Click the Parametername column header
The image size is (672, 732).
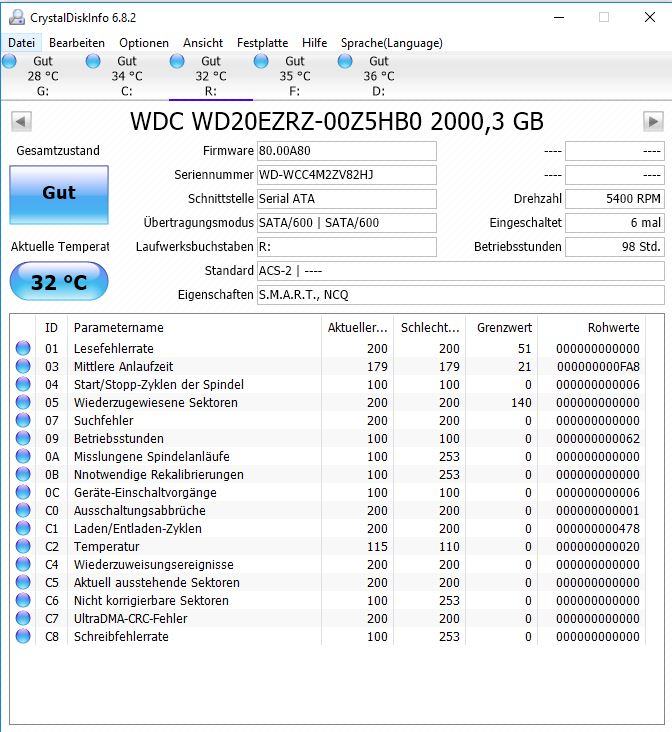point(194,328)
